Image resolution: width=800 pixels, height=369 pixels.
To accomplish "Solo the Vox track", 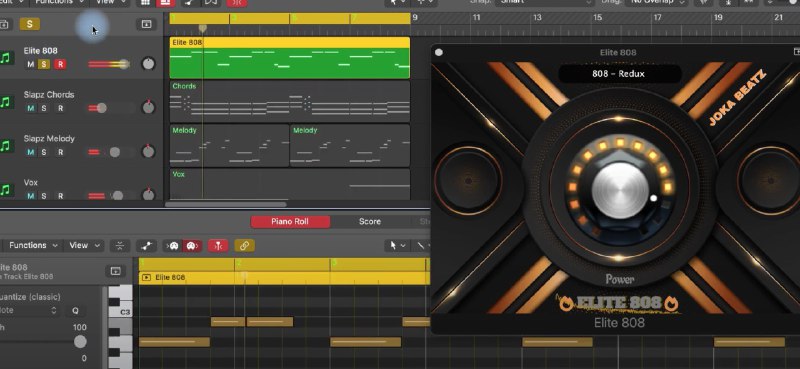I will pos(44,196).
